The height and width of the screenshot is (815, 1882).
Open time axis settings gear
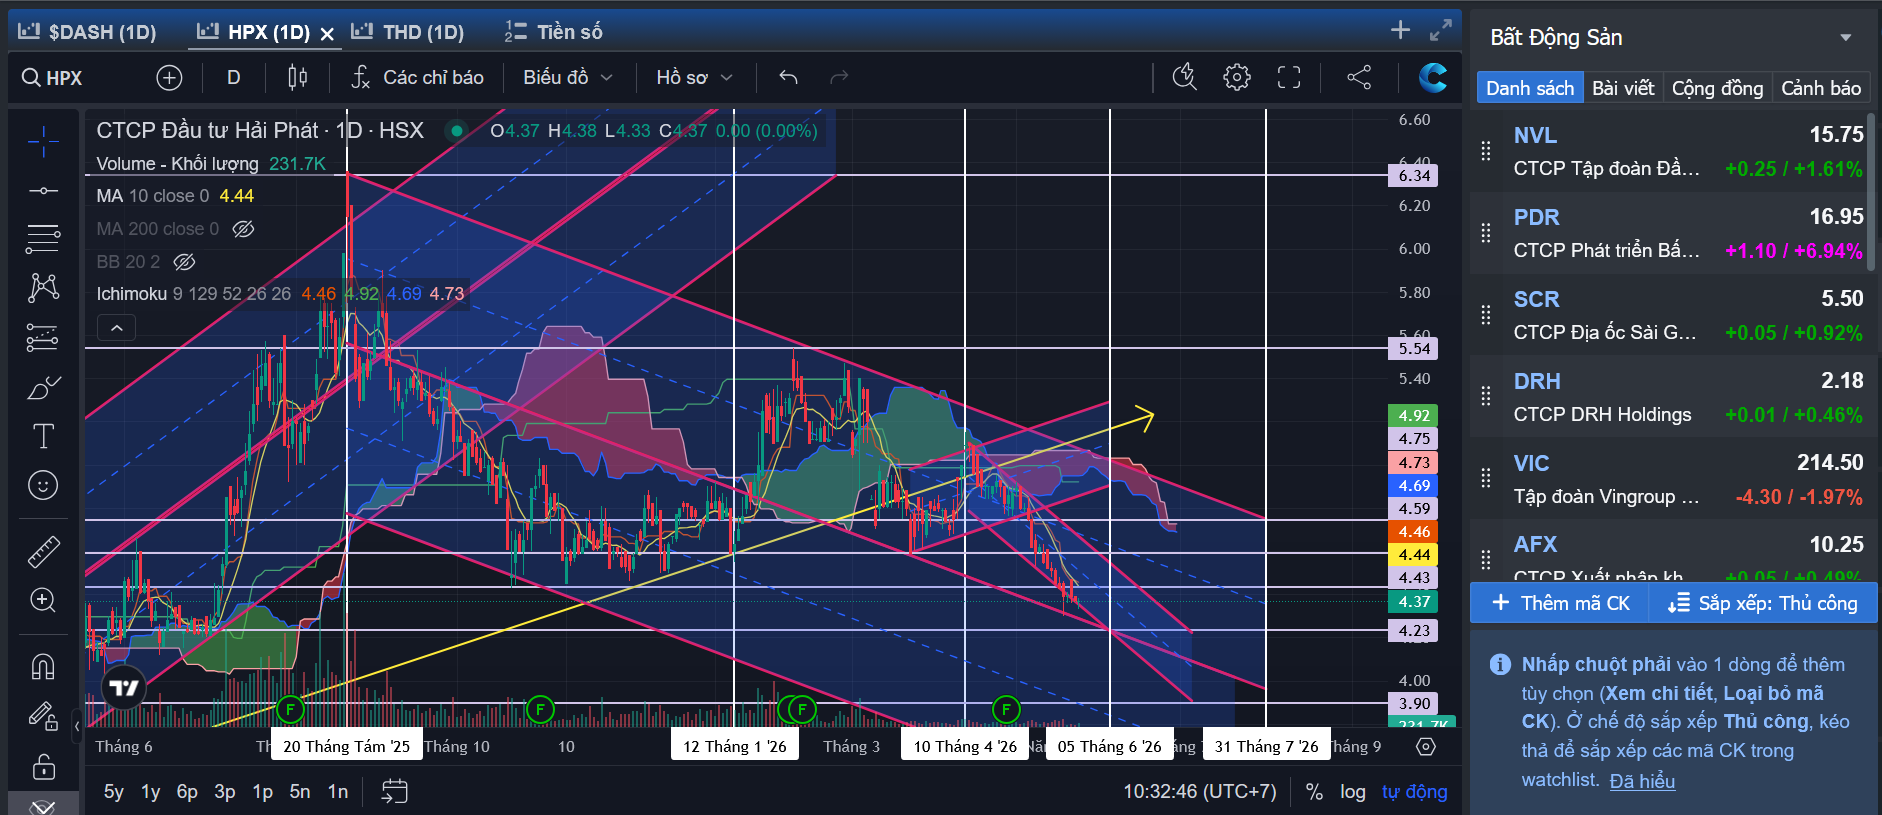1426,747
